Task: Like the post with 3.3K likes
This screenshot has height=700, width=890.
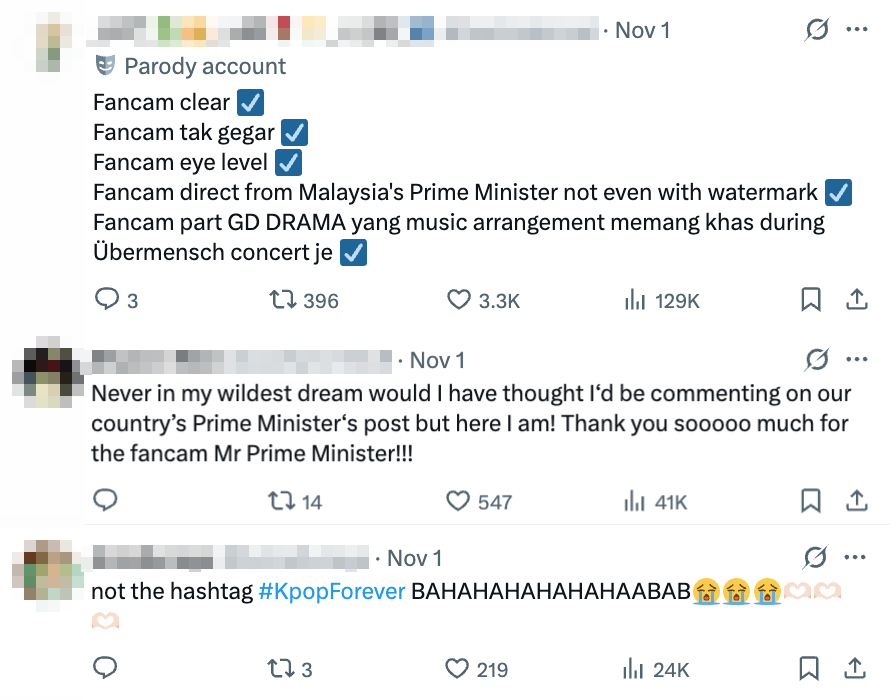Action: [459, 300]
